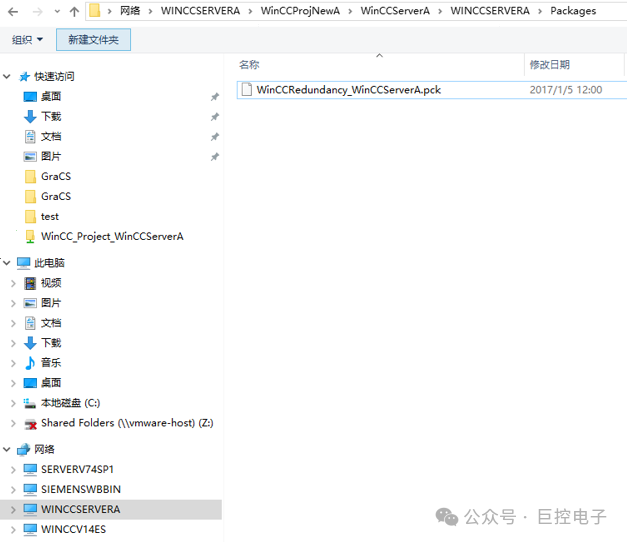Screen dimensions: 627x542
Task: Open 图片 under quick access
Action: pos(51,156)
